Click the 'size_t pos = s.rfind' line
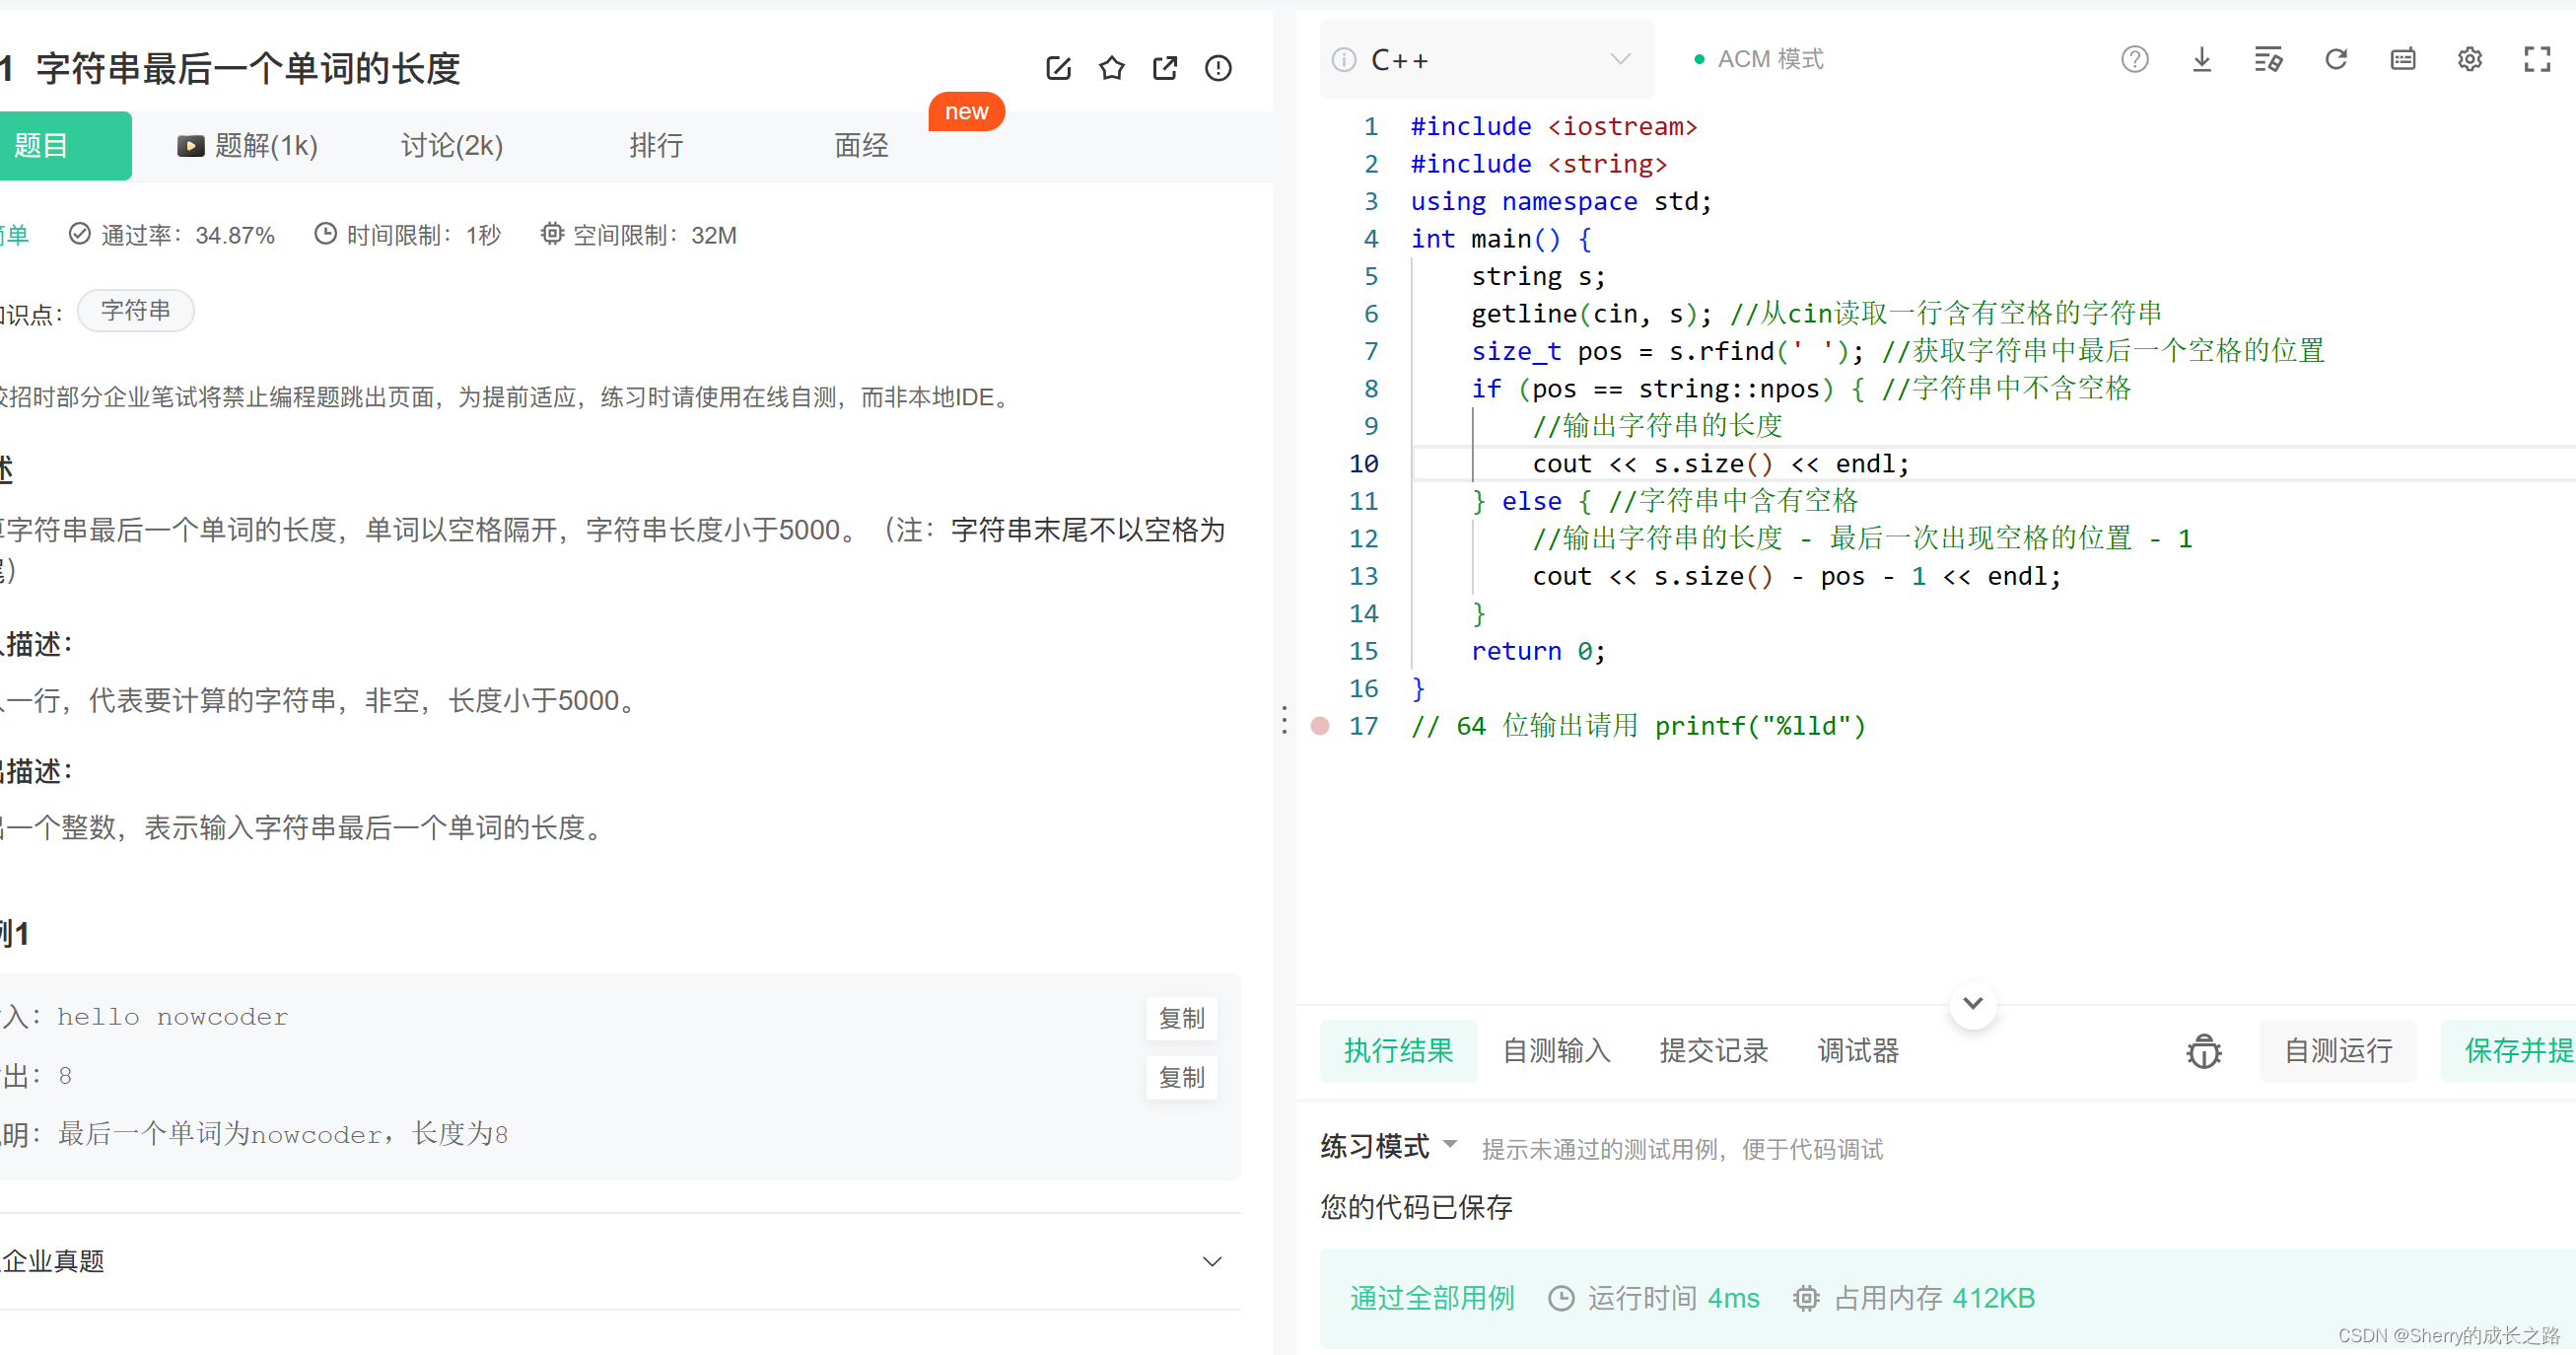2576x1355 pixels. [x=1896, y=351]
